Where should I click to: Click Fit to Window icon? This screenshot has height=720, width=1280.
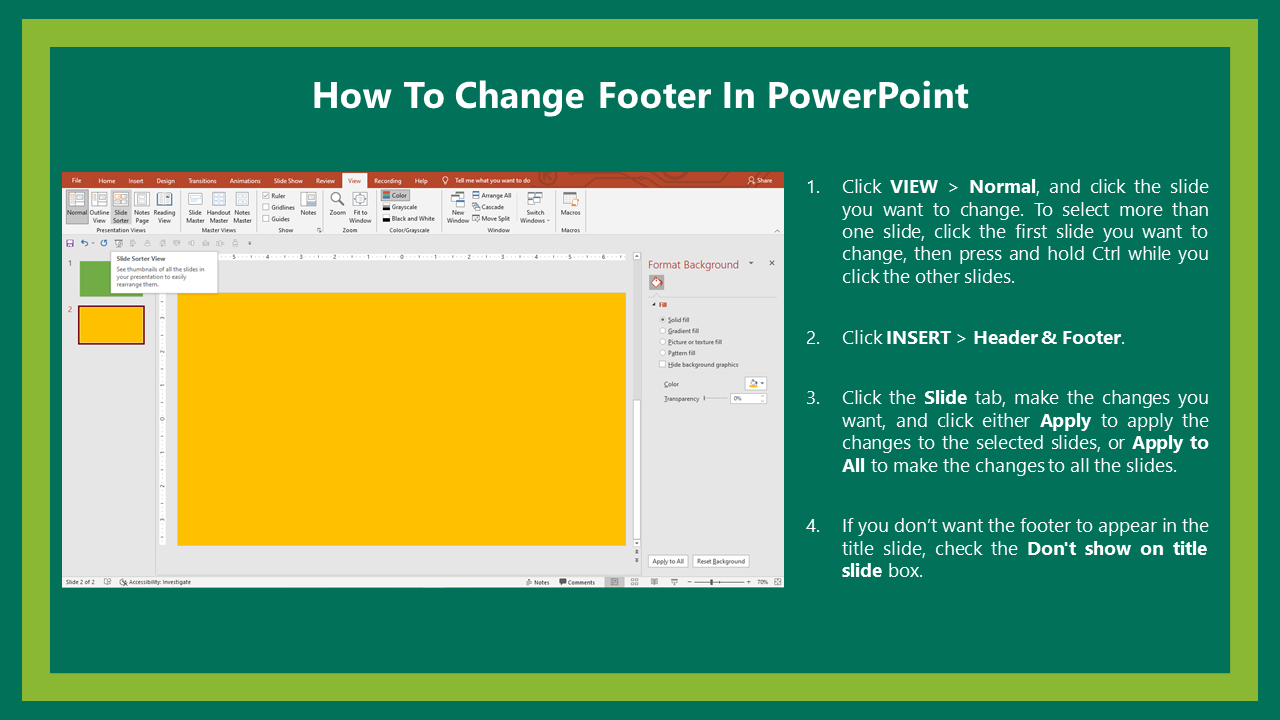(360, 207)
